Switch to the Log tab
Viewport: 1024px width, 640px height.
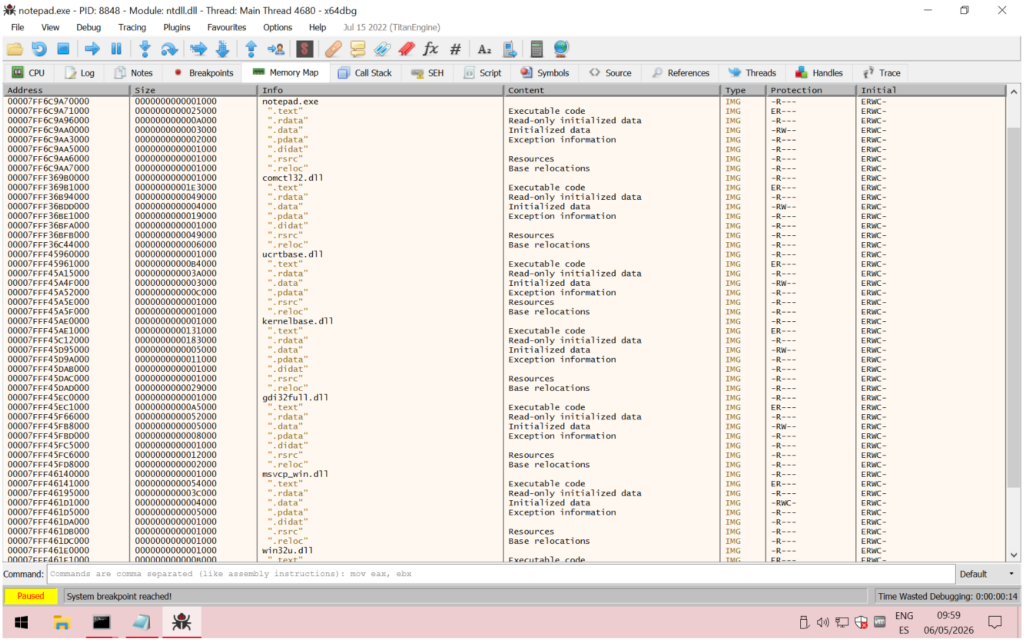[x=80, y=72]
